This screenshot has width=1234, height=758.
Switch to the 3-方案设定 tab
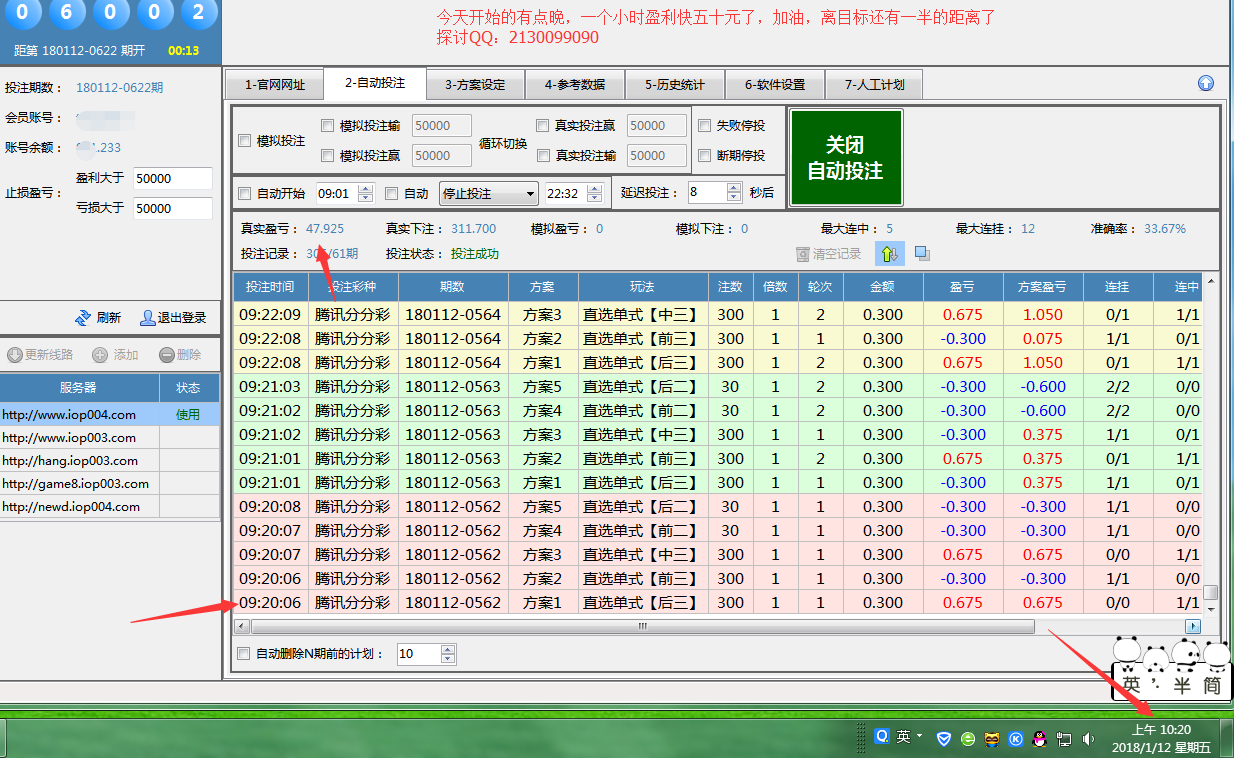click(475, 85)
